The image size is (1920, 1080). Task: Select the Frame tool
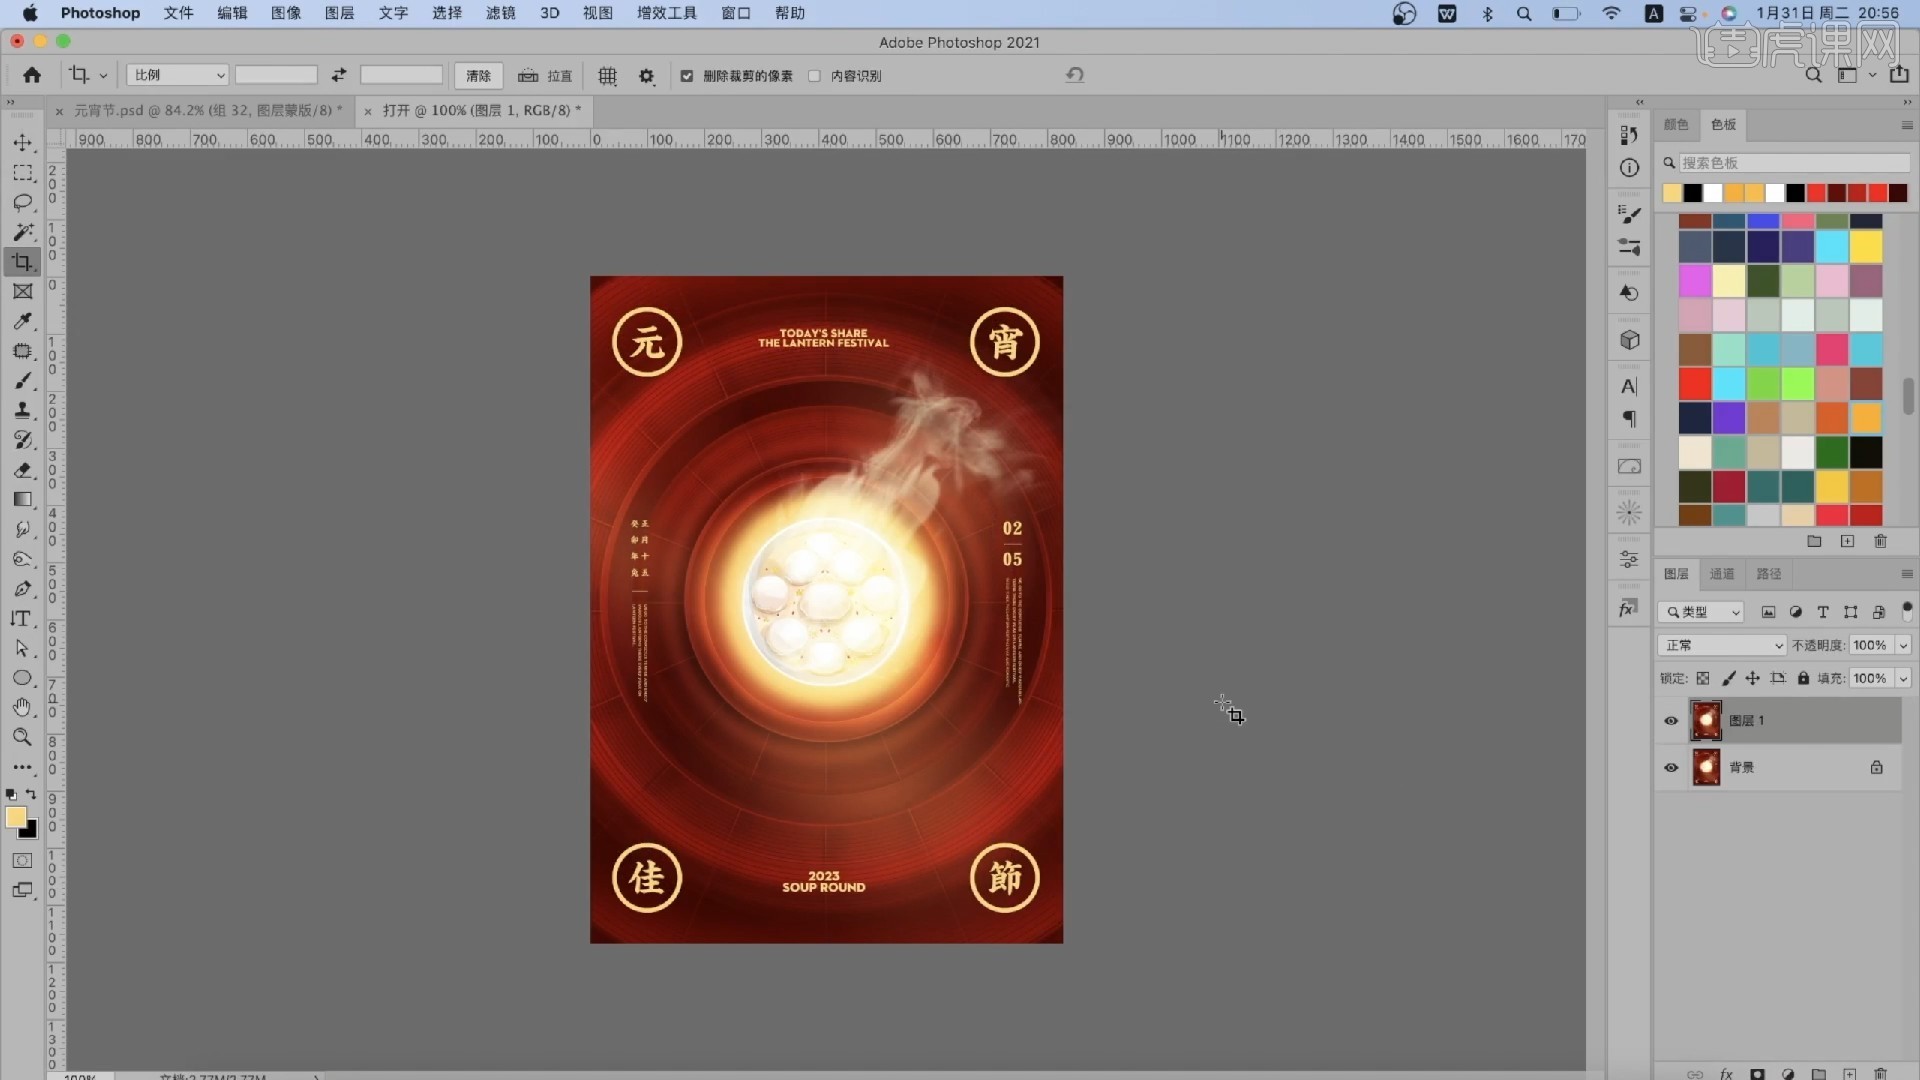tap(22, 291)
